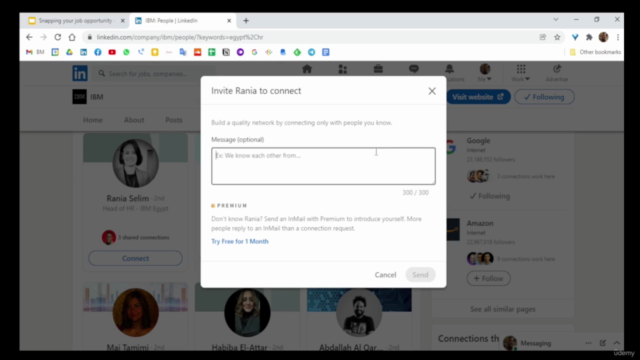Bookmark this page star icon
This screenshot has width=640, height=360.
point(557,37)
